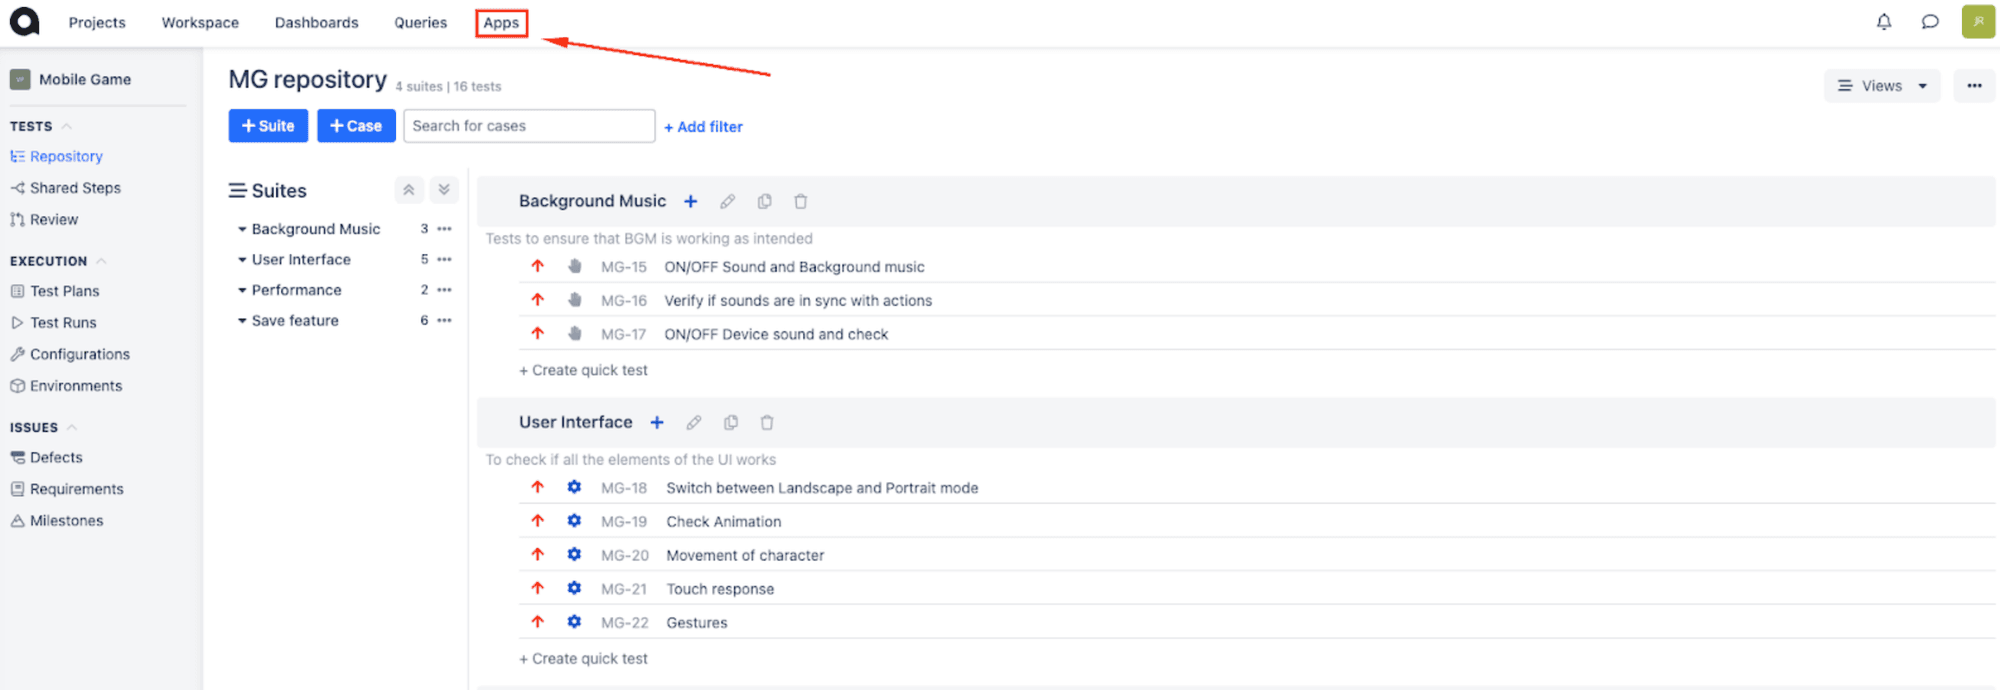Edit Background Music suite with pencil icon
Image resolution: width=2000 pixels, height=690 pixels.
point(728,202)
